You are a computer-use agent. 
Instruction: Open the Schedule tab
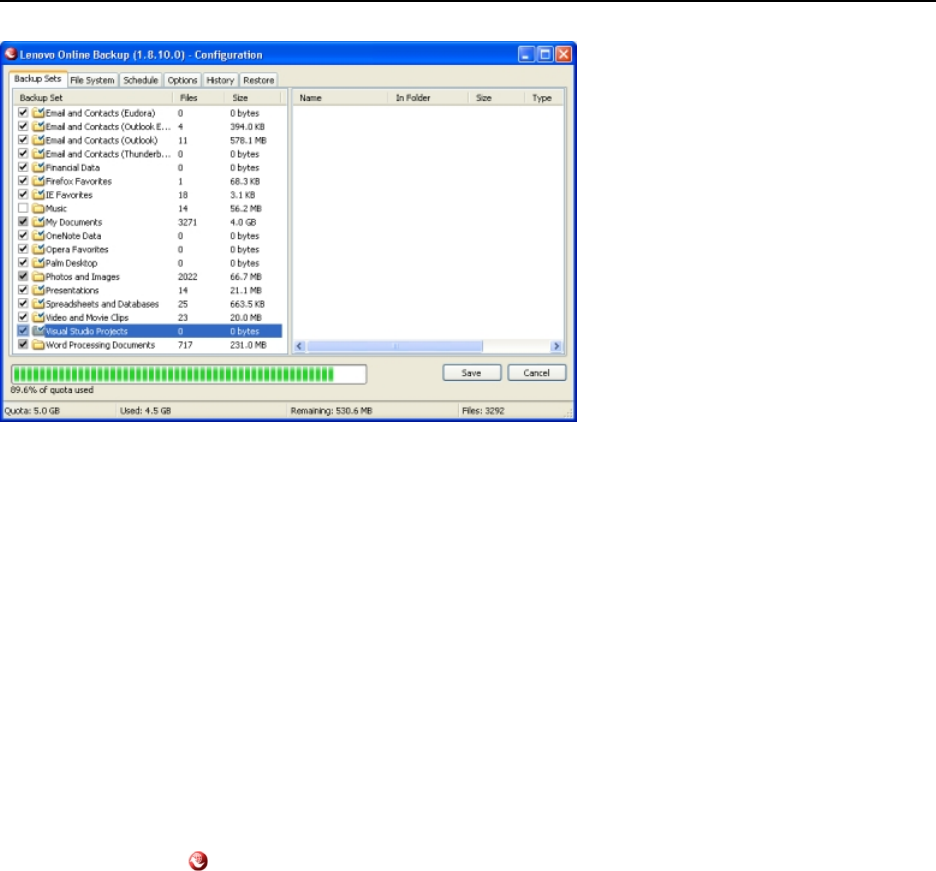click(x=140, y=80)
